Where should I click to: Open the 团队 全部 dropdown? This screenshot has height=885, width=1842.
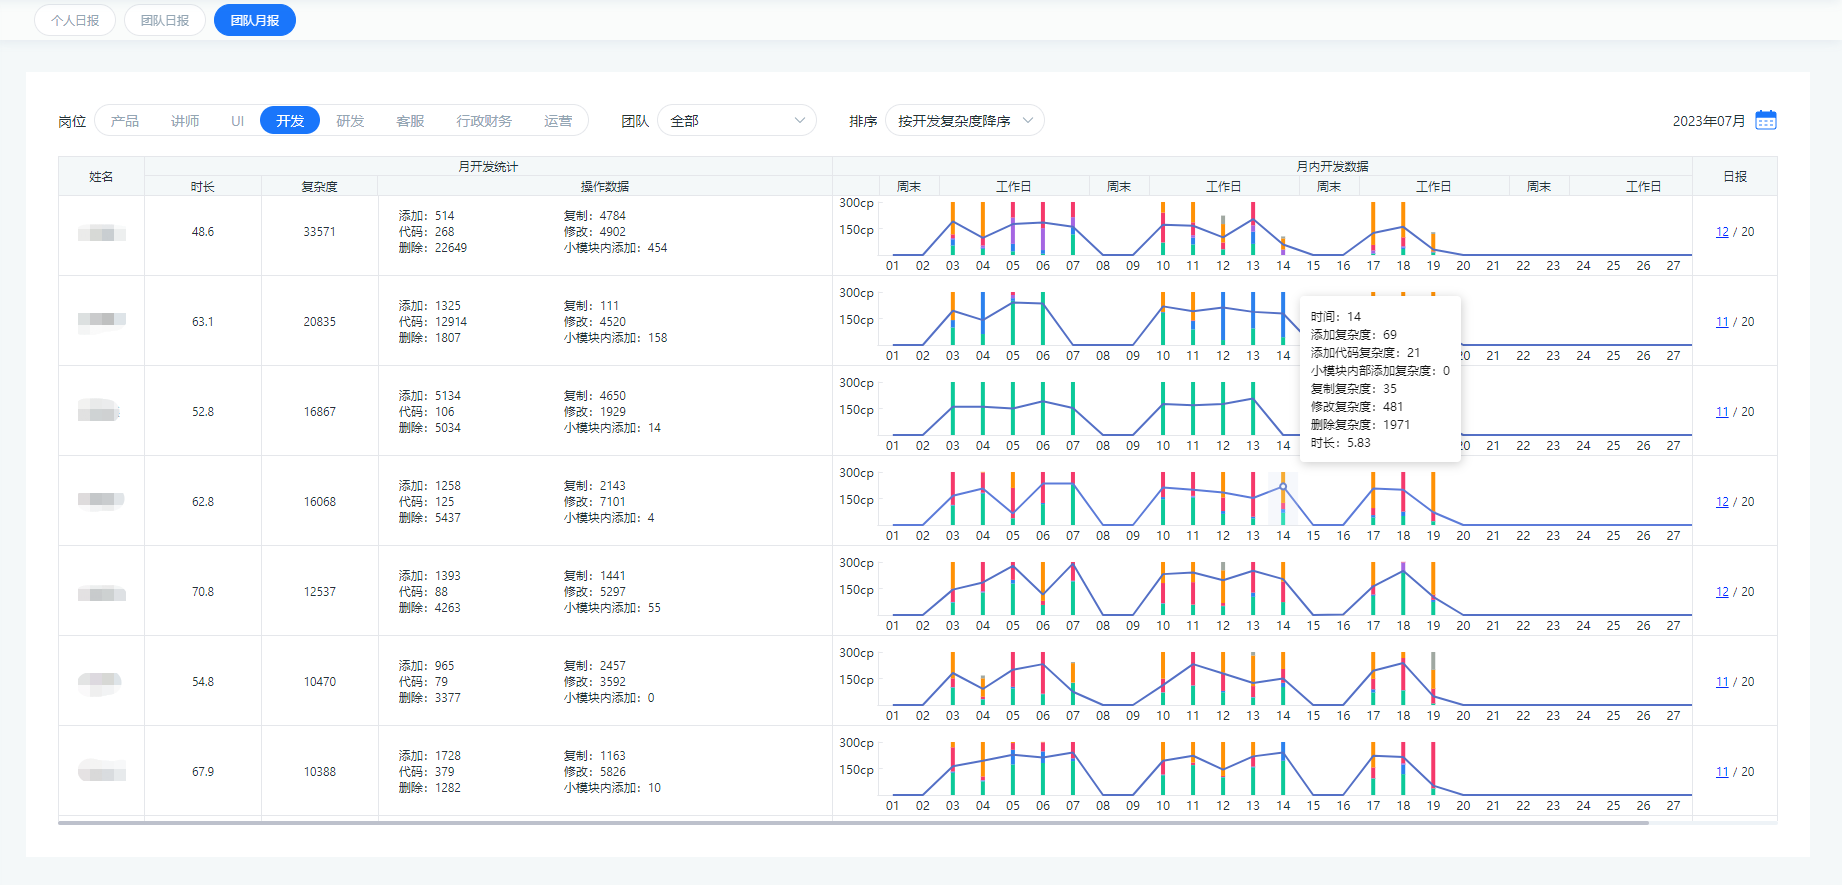(x=737, y=121)
